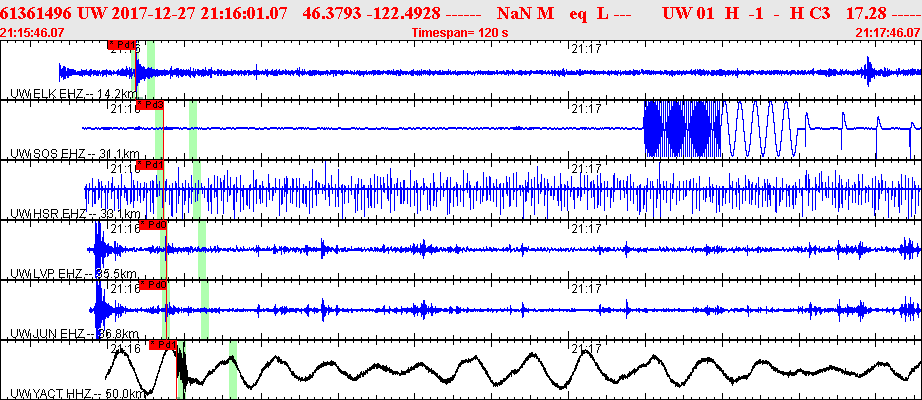This screenshot has height=400, width=922.
Task: Select the Pd0 pick flag on LVP trace
Action: (x=153, y=225)
